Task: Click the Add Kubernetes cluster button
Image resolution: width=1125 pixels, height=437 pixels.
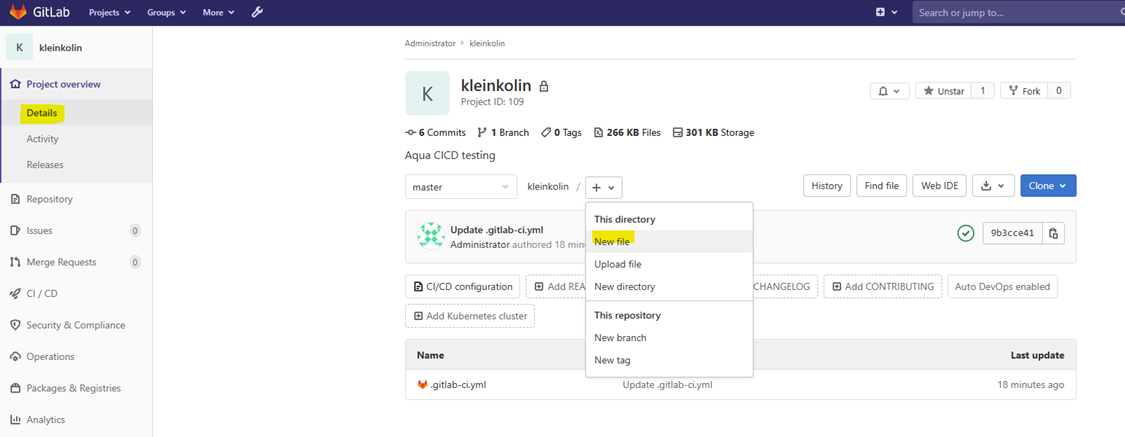Action: tap(470, 316)
